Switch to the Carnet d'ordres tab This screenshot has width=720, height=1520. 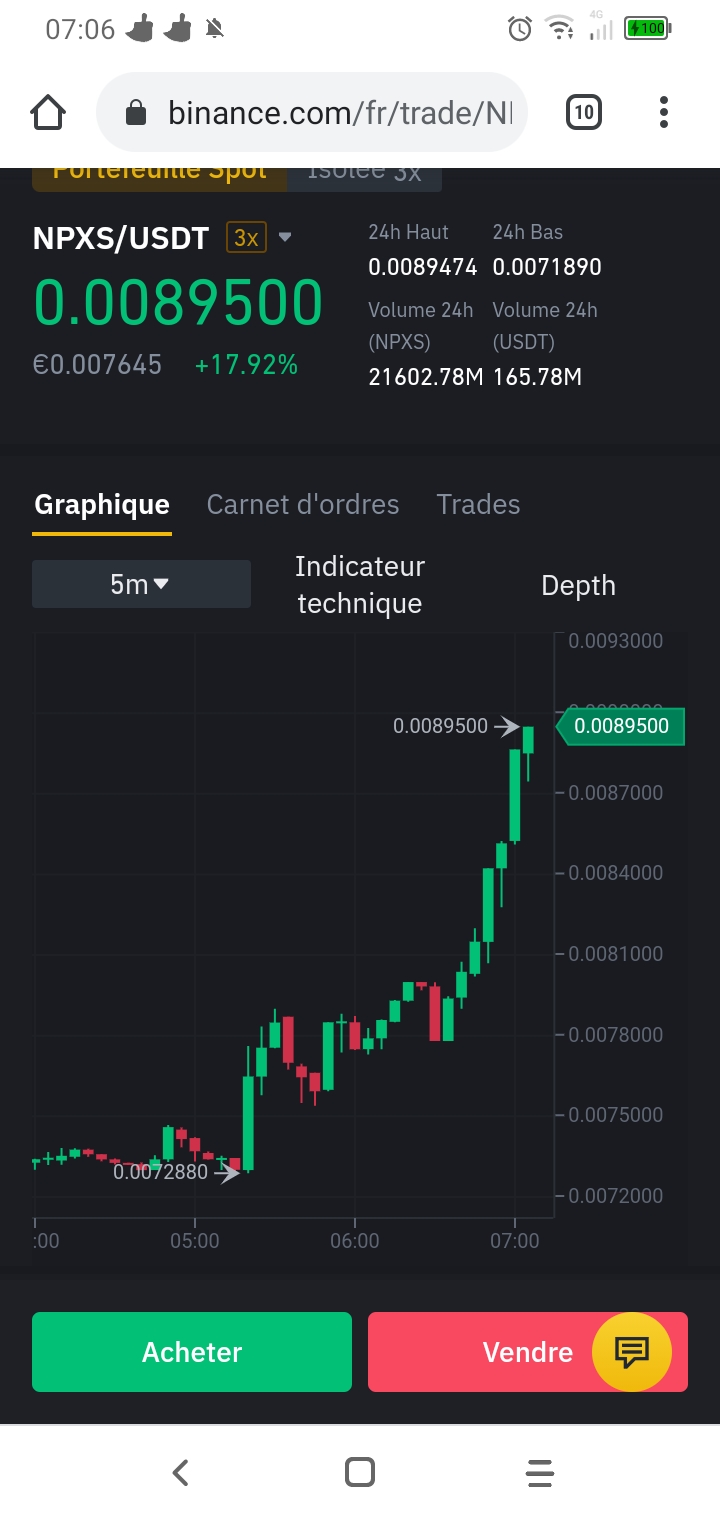click(x=303, y=504)
